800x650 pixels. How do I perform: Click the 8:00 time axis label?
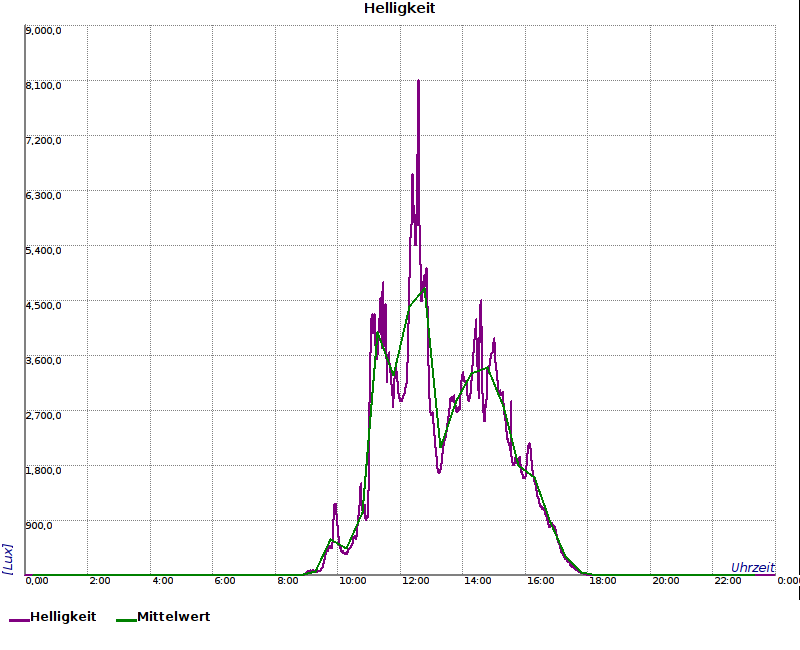coord(288,581)
